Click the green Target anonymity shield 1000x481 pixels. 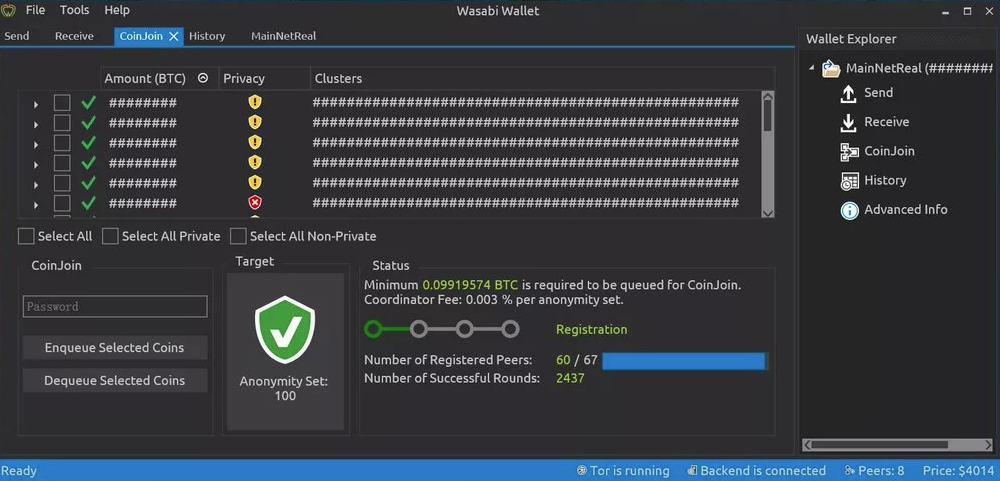285,330
